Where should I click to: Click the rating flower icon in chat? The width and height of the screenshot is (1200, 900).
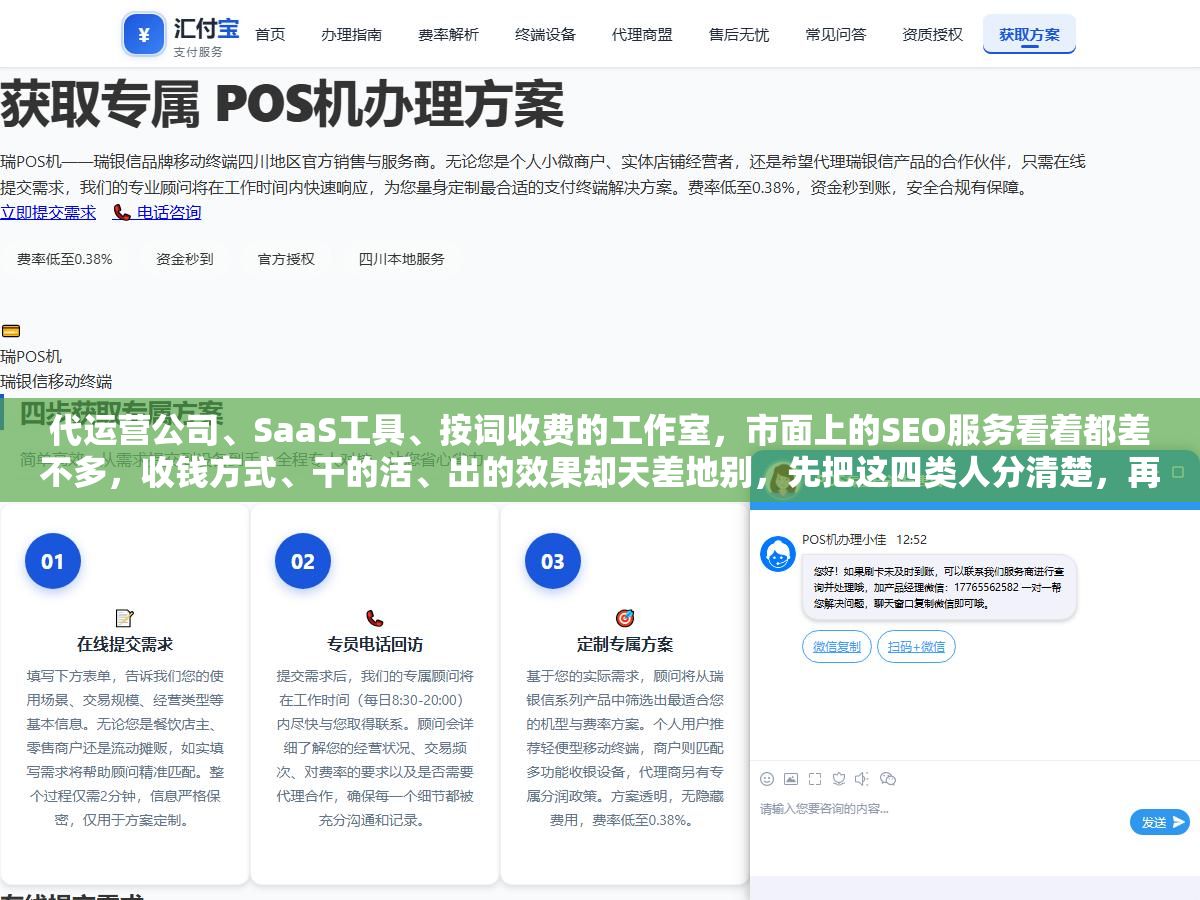tap(839, 778)
